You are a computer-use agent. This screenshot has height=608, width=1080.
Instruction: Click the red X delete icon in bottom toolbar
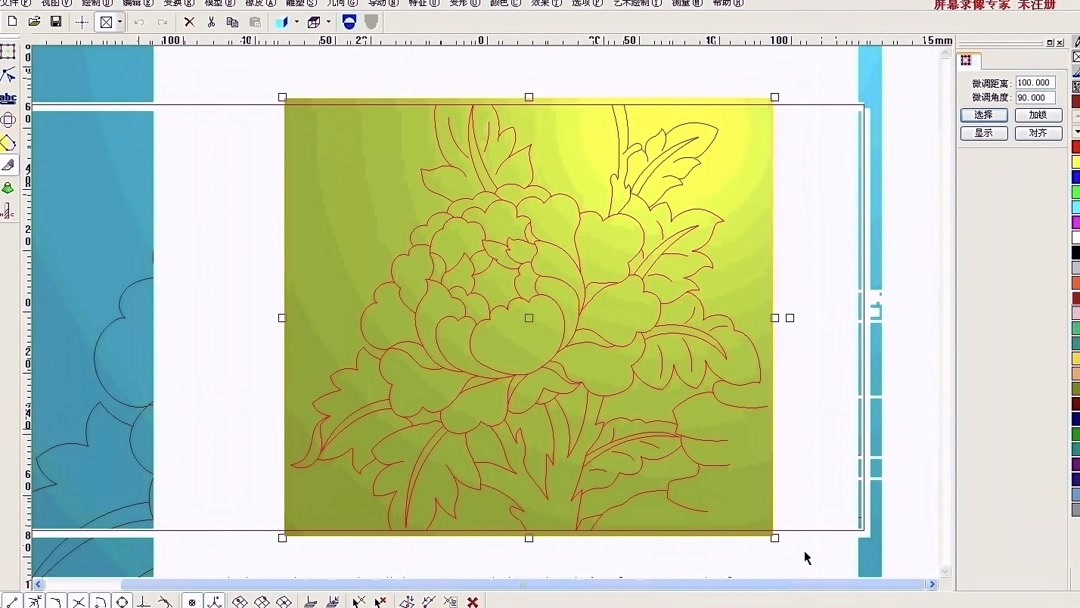click(x=472, y=602)
